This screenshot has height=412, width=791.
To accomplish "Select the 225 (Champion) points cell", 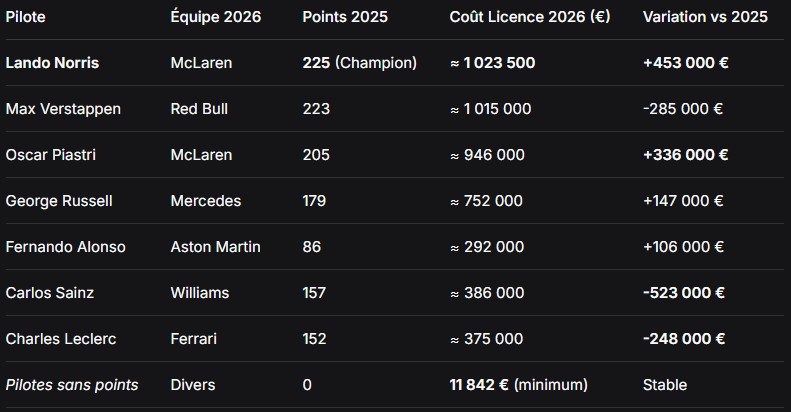I will click(359, 63).
